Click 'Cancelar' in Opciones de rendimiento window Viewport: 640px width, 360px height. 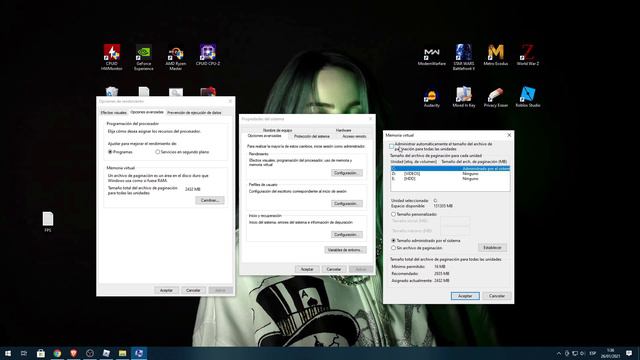(x=193, y=290)
